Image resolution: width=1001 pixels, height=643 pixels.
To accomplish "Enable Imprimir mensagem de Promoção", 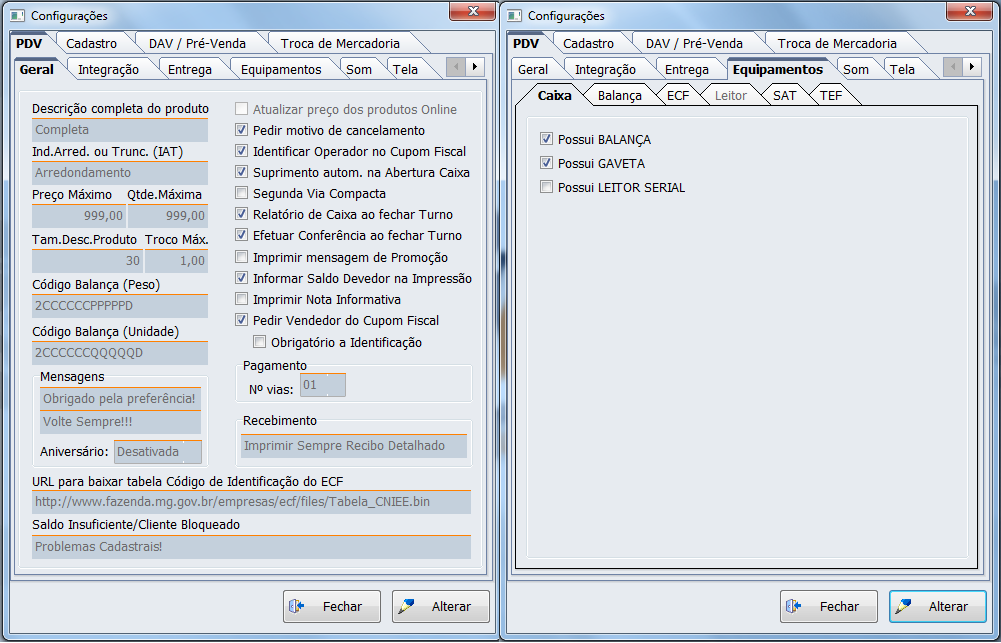I will point(241,257).
